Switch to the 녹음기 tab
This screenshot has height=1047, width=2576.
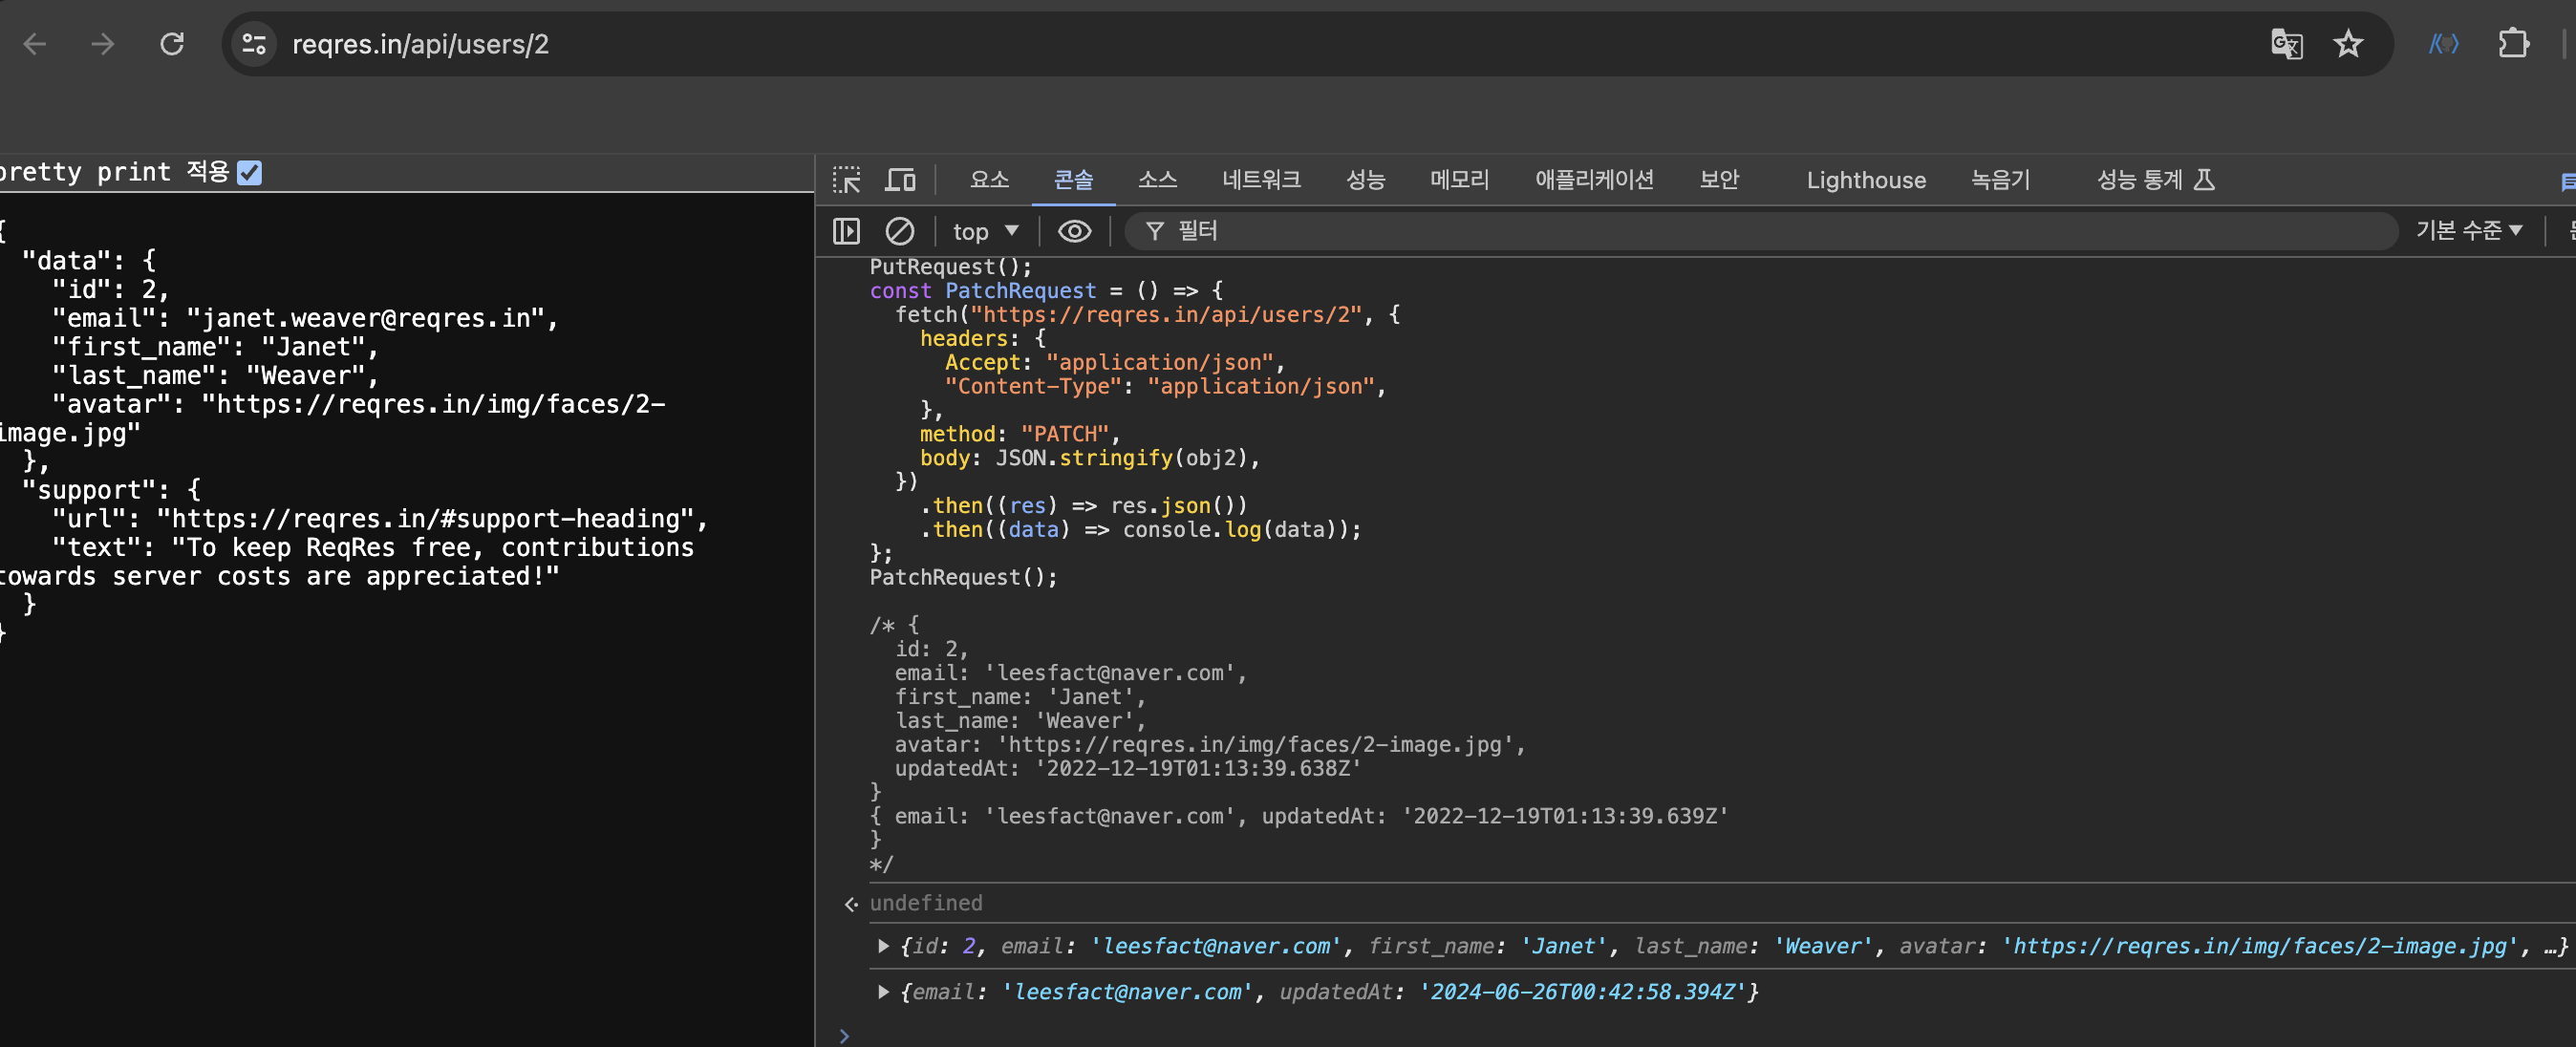[2000, 180]
